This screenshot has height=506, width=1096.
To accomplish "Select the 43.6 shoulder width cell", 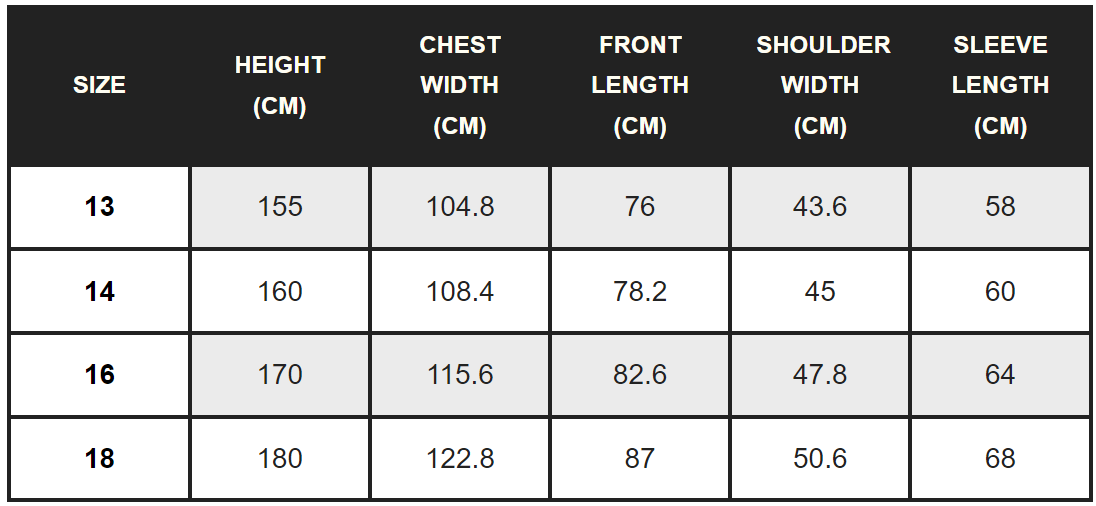I will pyautogui.click(x=820, y=207).
